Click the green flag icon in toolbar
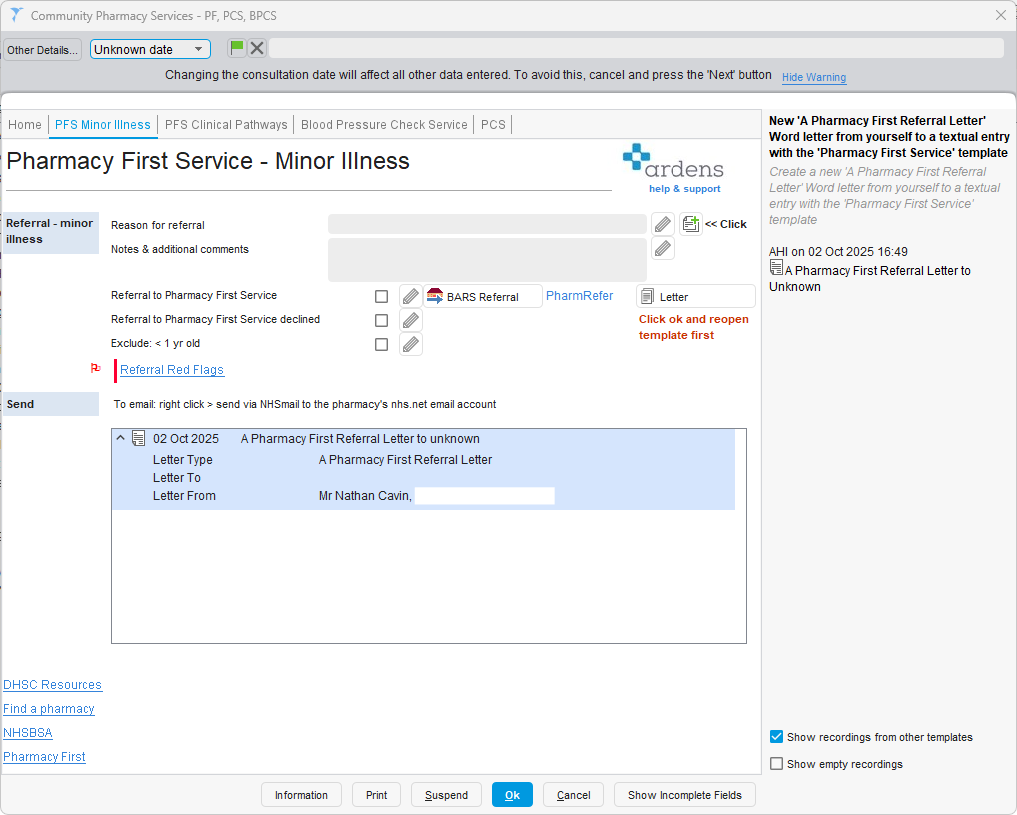The image size is (1017, 815). (237, 48)
